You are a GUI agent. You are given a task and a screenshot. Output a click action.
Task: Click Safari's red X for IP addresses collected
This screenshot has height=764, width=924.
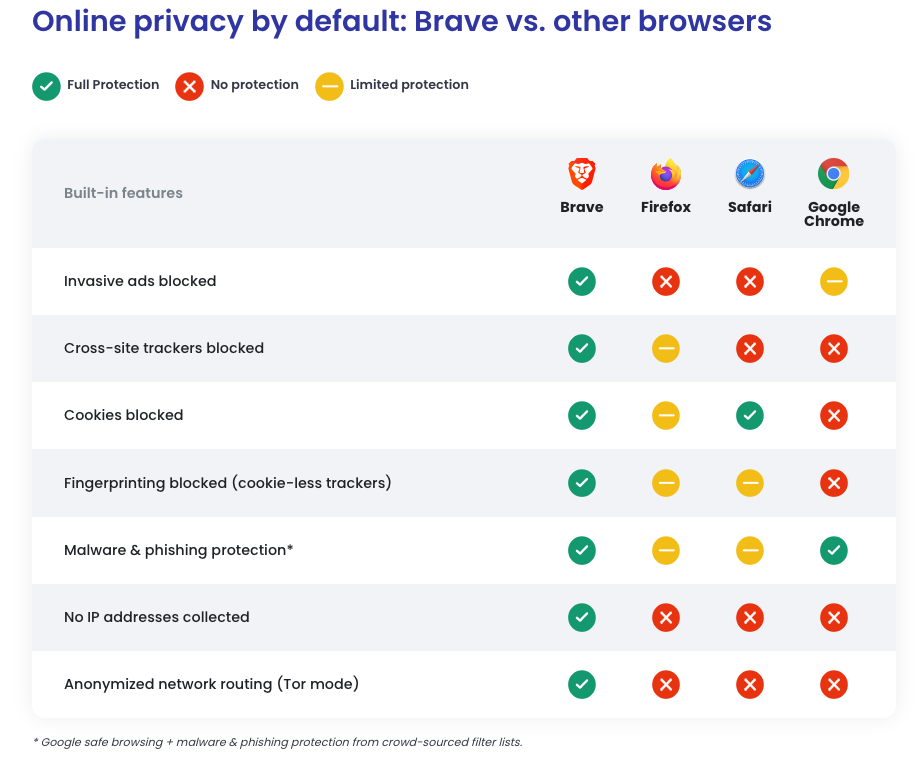coord(750,618)
